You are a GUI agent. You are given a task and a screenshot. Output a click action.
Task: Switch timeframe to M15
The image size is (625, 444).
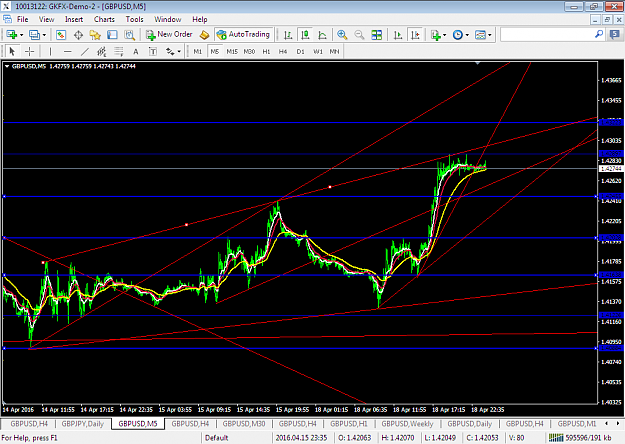(232, 51)
